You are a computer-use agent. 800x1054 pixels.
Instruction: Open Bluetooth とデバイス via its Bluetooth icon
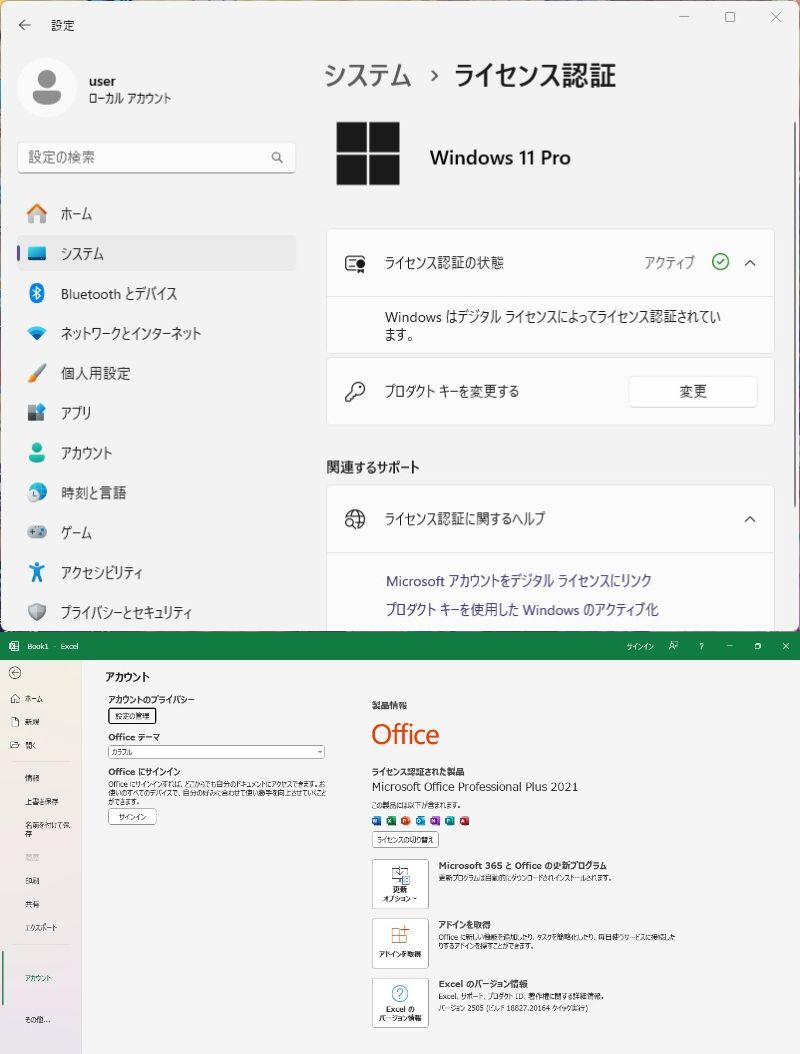pos(37,293)
